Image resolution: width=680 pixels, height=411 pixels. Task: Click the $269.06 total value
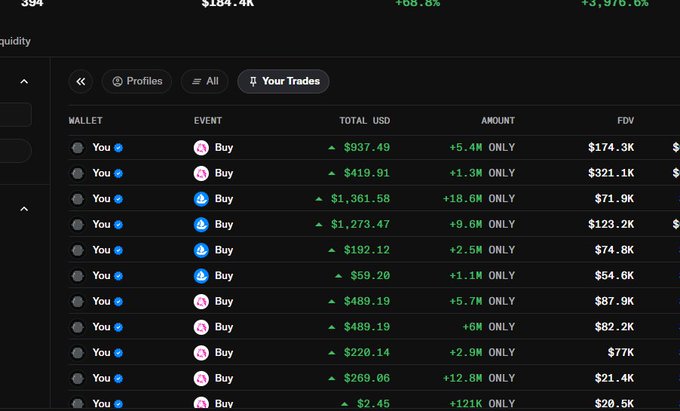click(x=367, y=378)
